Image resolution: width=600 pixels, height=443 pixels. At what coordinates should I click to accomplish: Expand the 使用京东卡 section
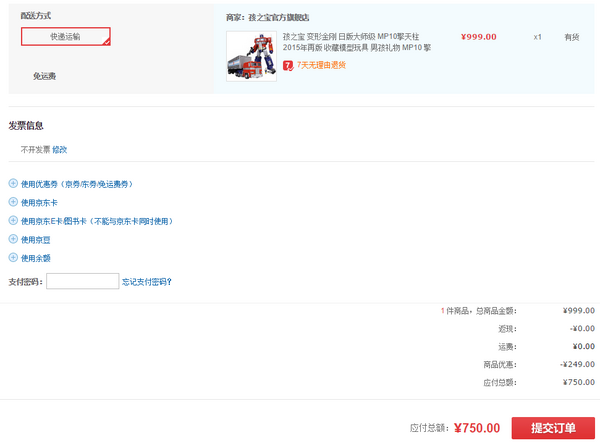point(39,202)
